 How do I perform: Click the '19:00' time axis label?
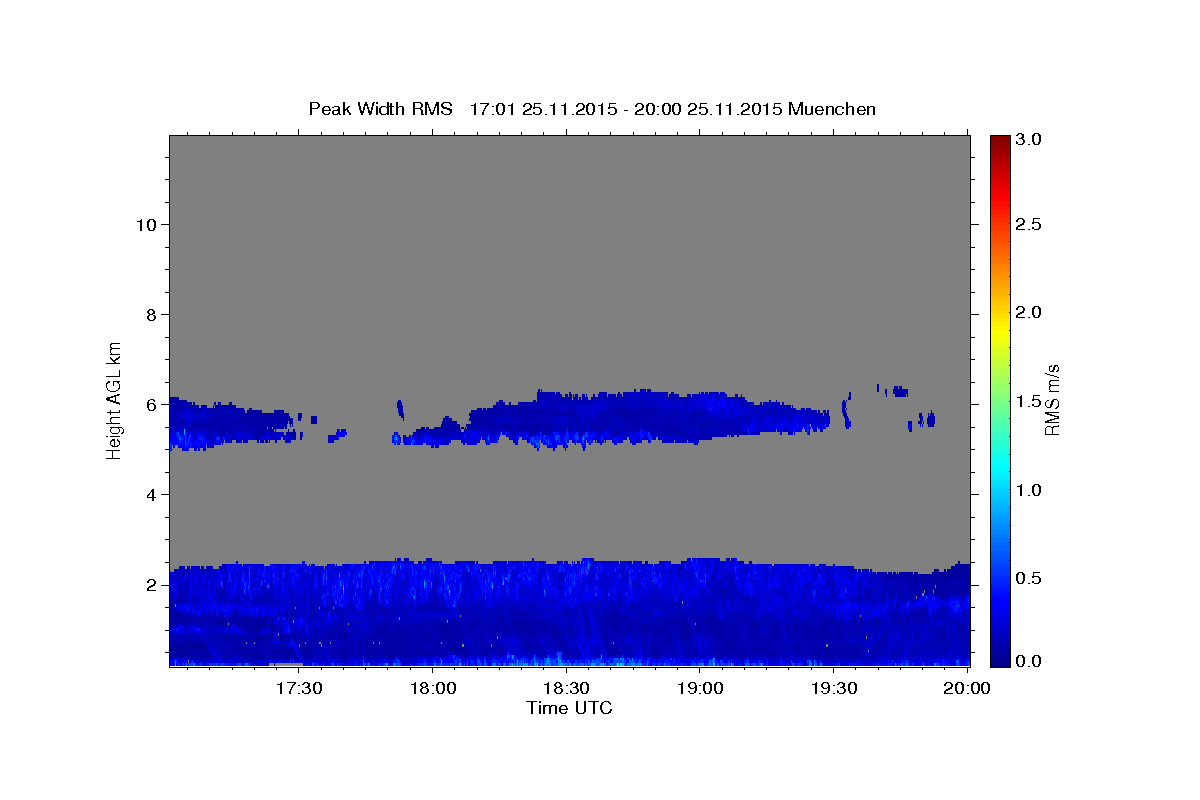pos(700,689)
